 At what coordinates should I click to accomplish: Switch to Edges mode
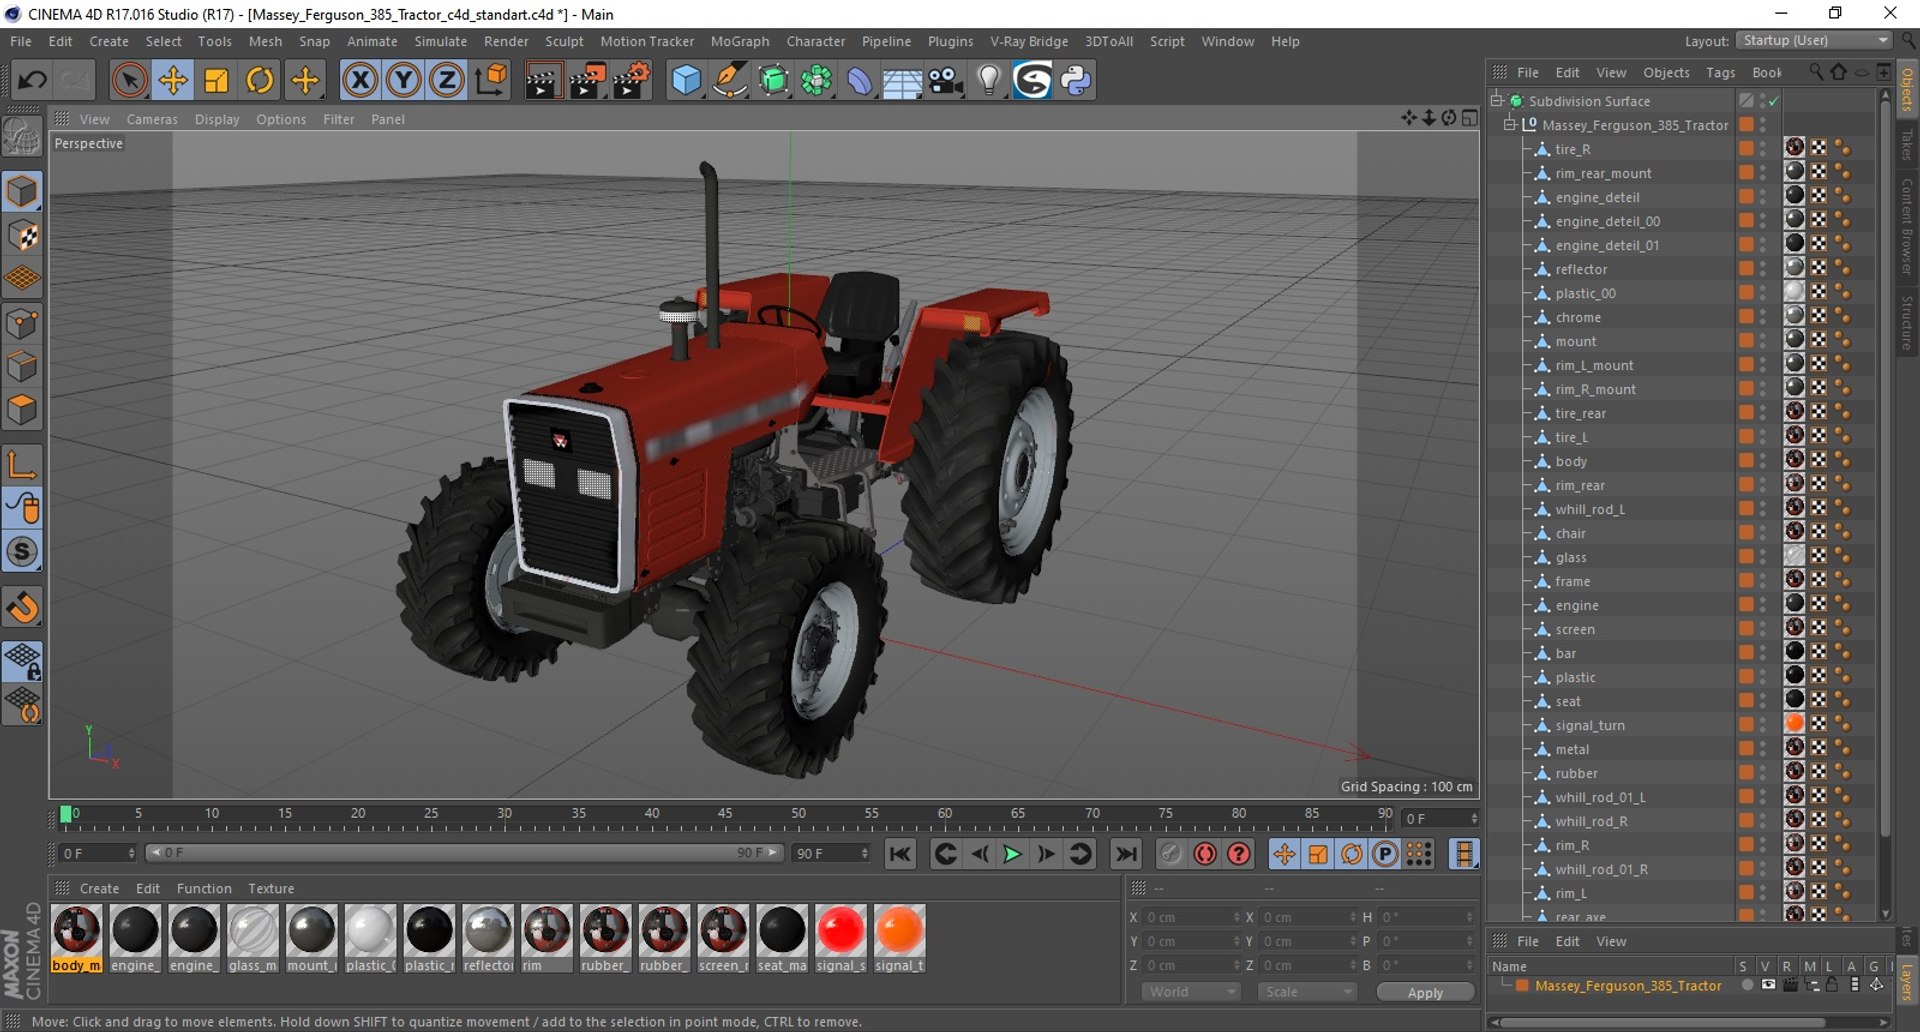click(22, 367)
